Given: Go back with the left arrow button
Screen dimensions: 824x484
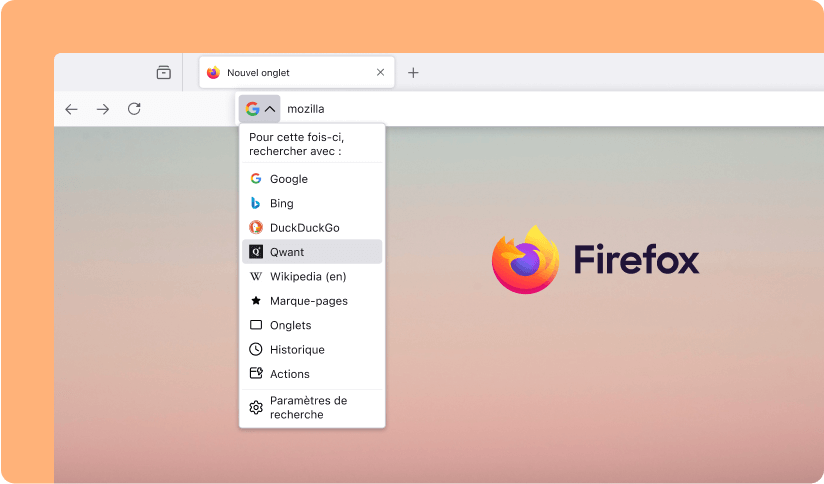Looking at the screenshot, I should tap(71, 109).
